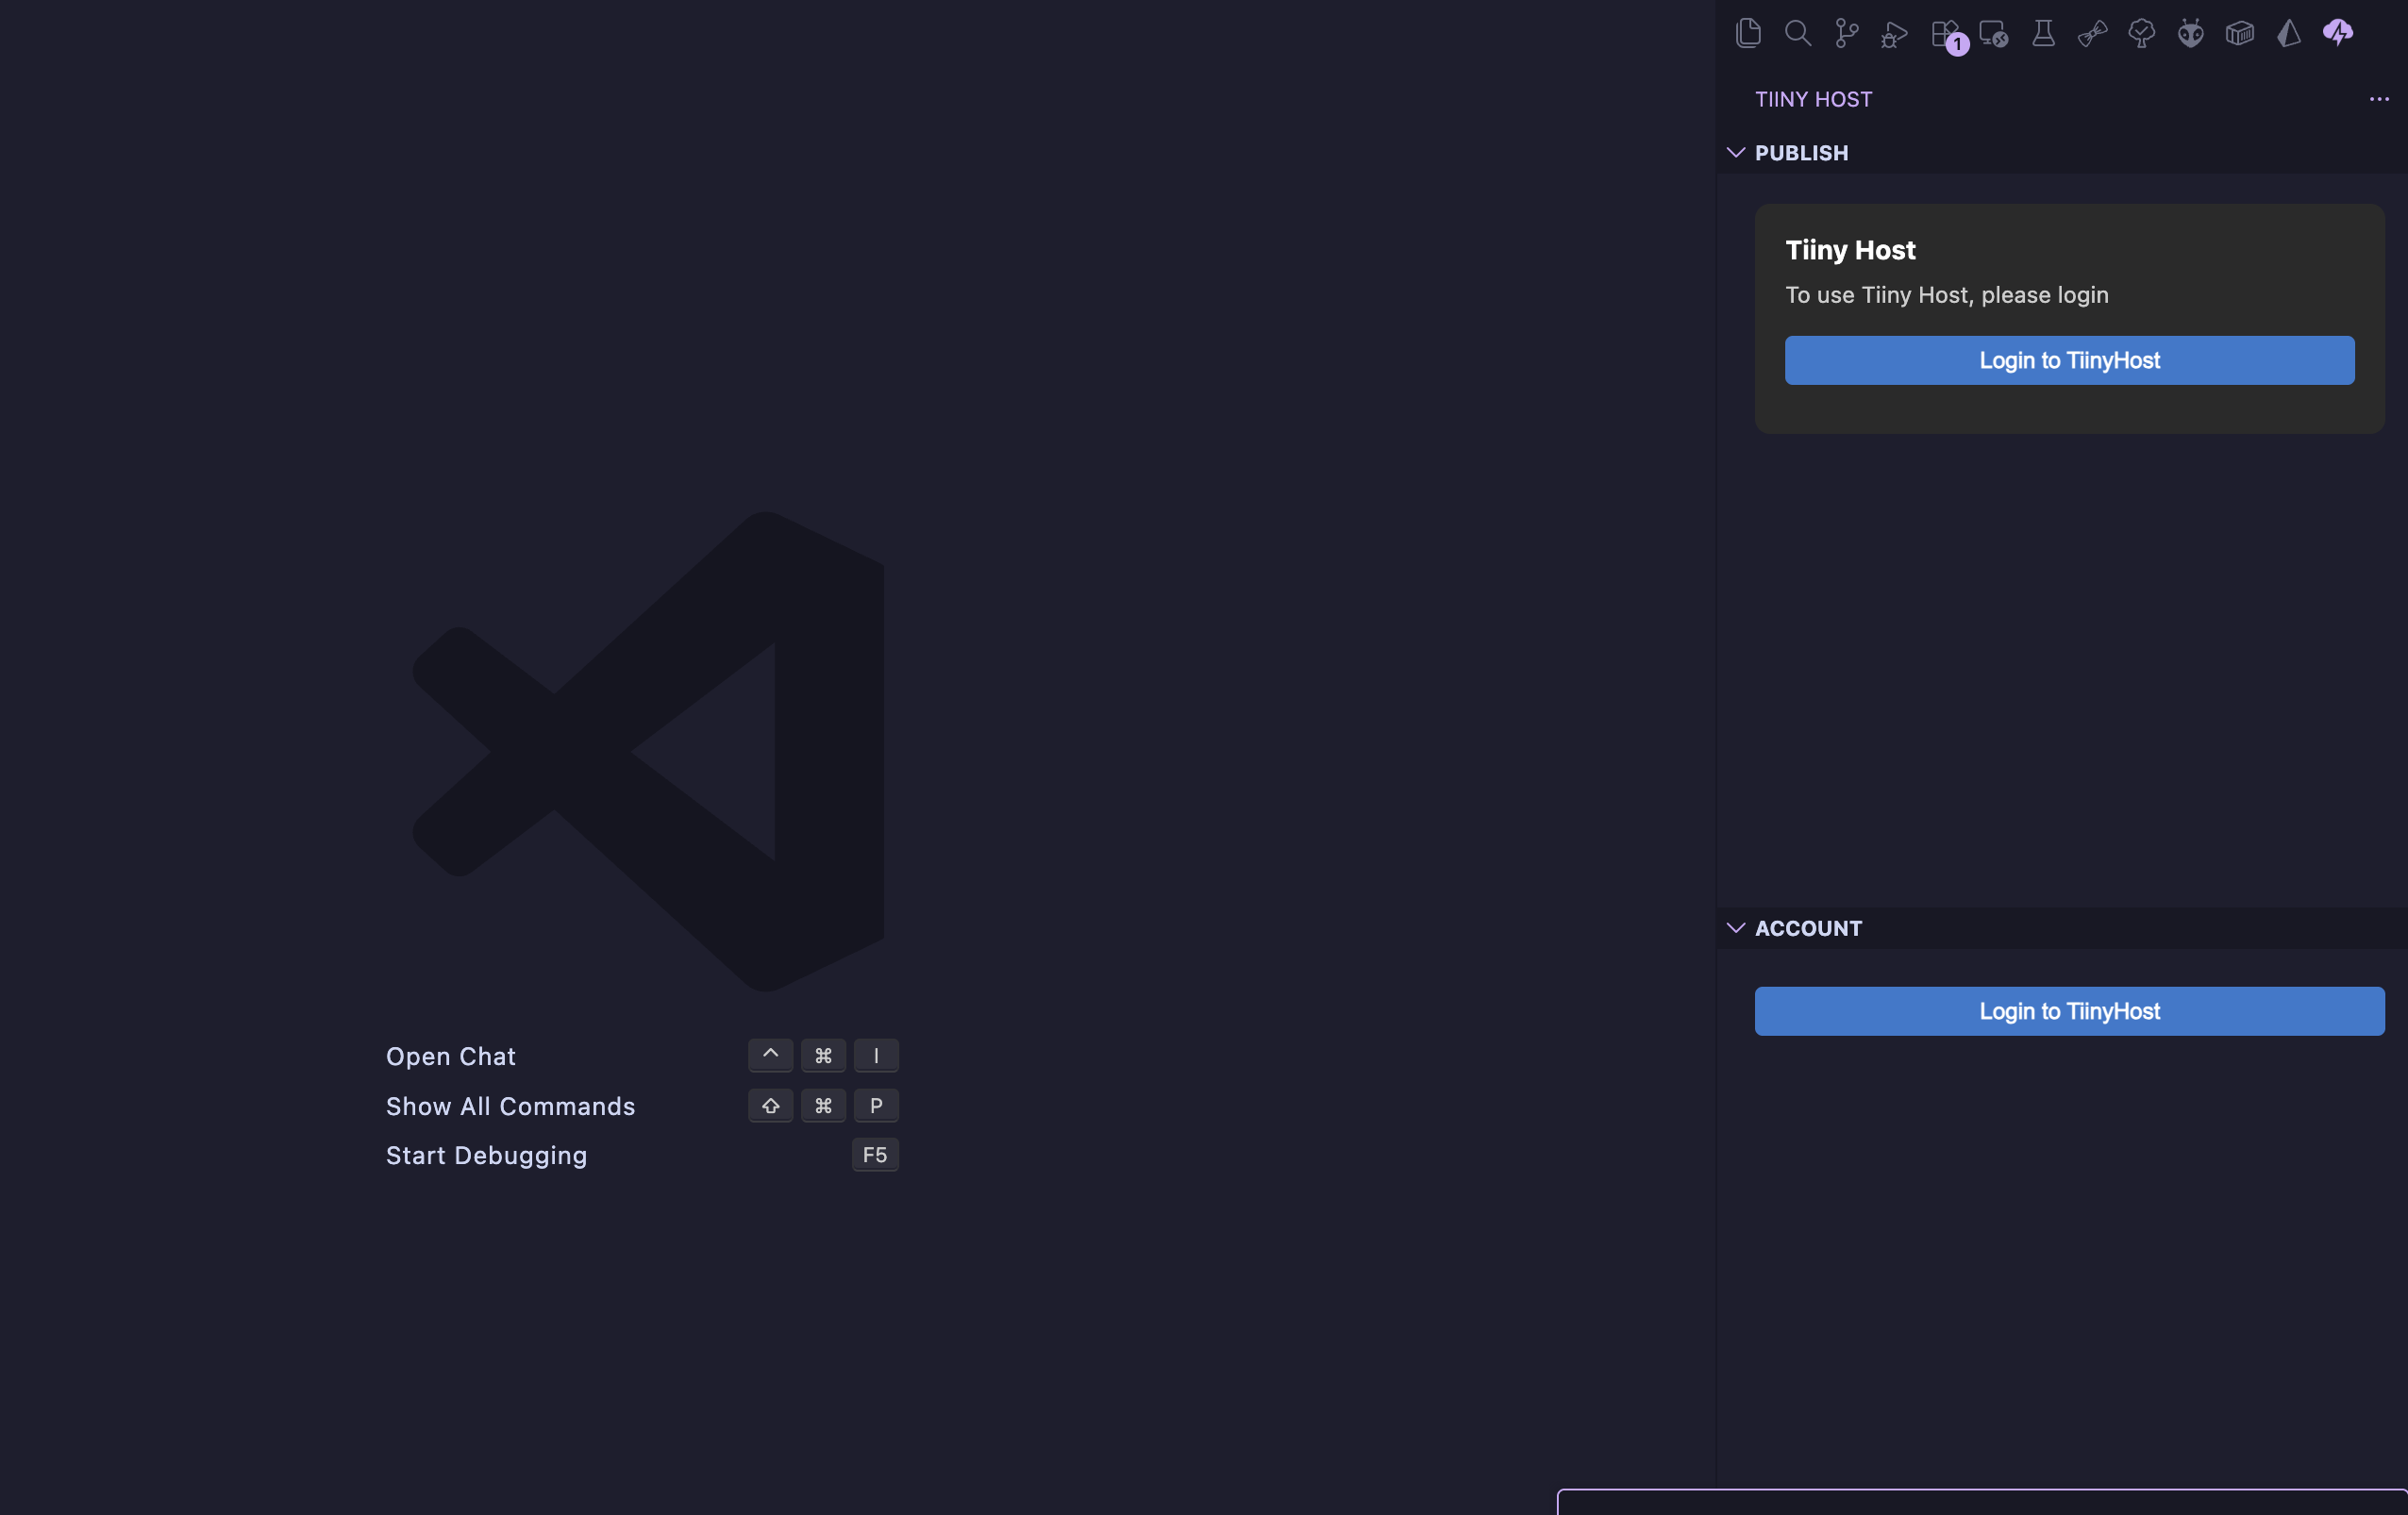Click the Open Chat shortcut label

pyautogui.click(x=451, y=1056)
